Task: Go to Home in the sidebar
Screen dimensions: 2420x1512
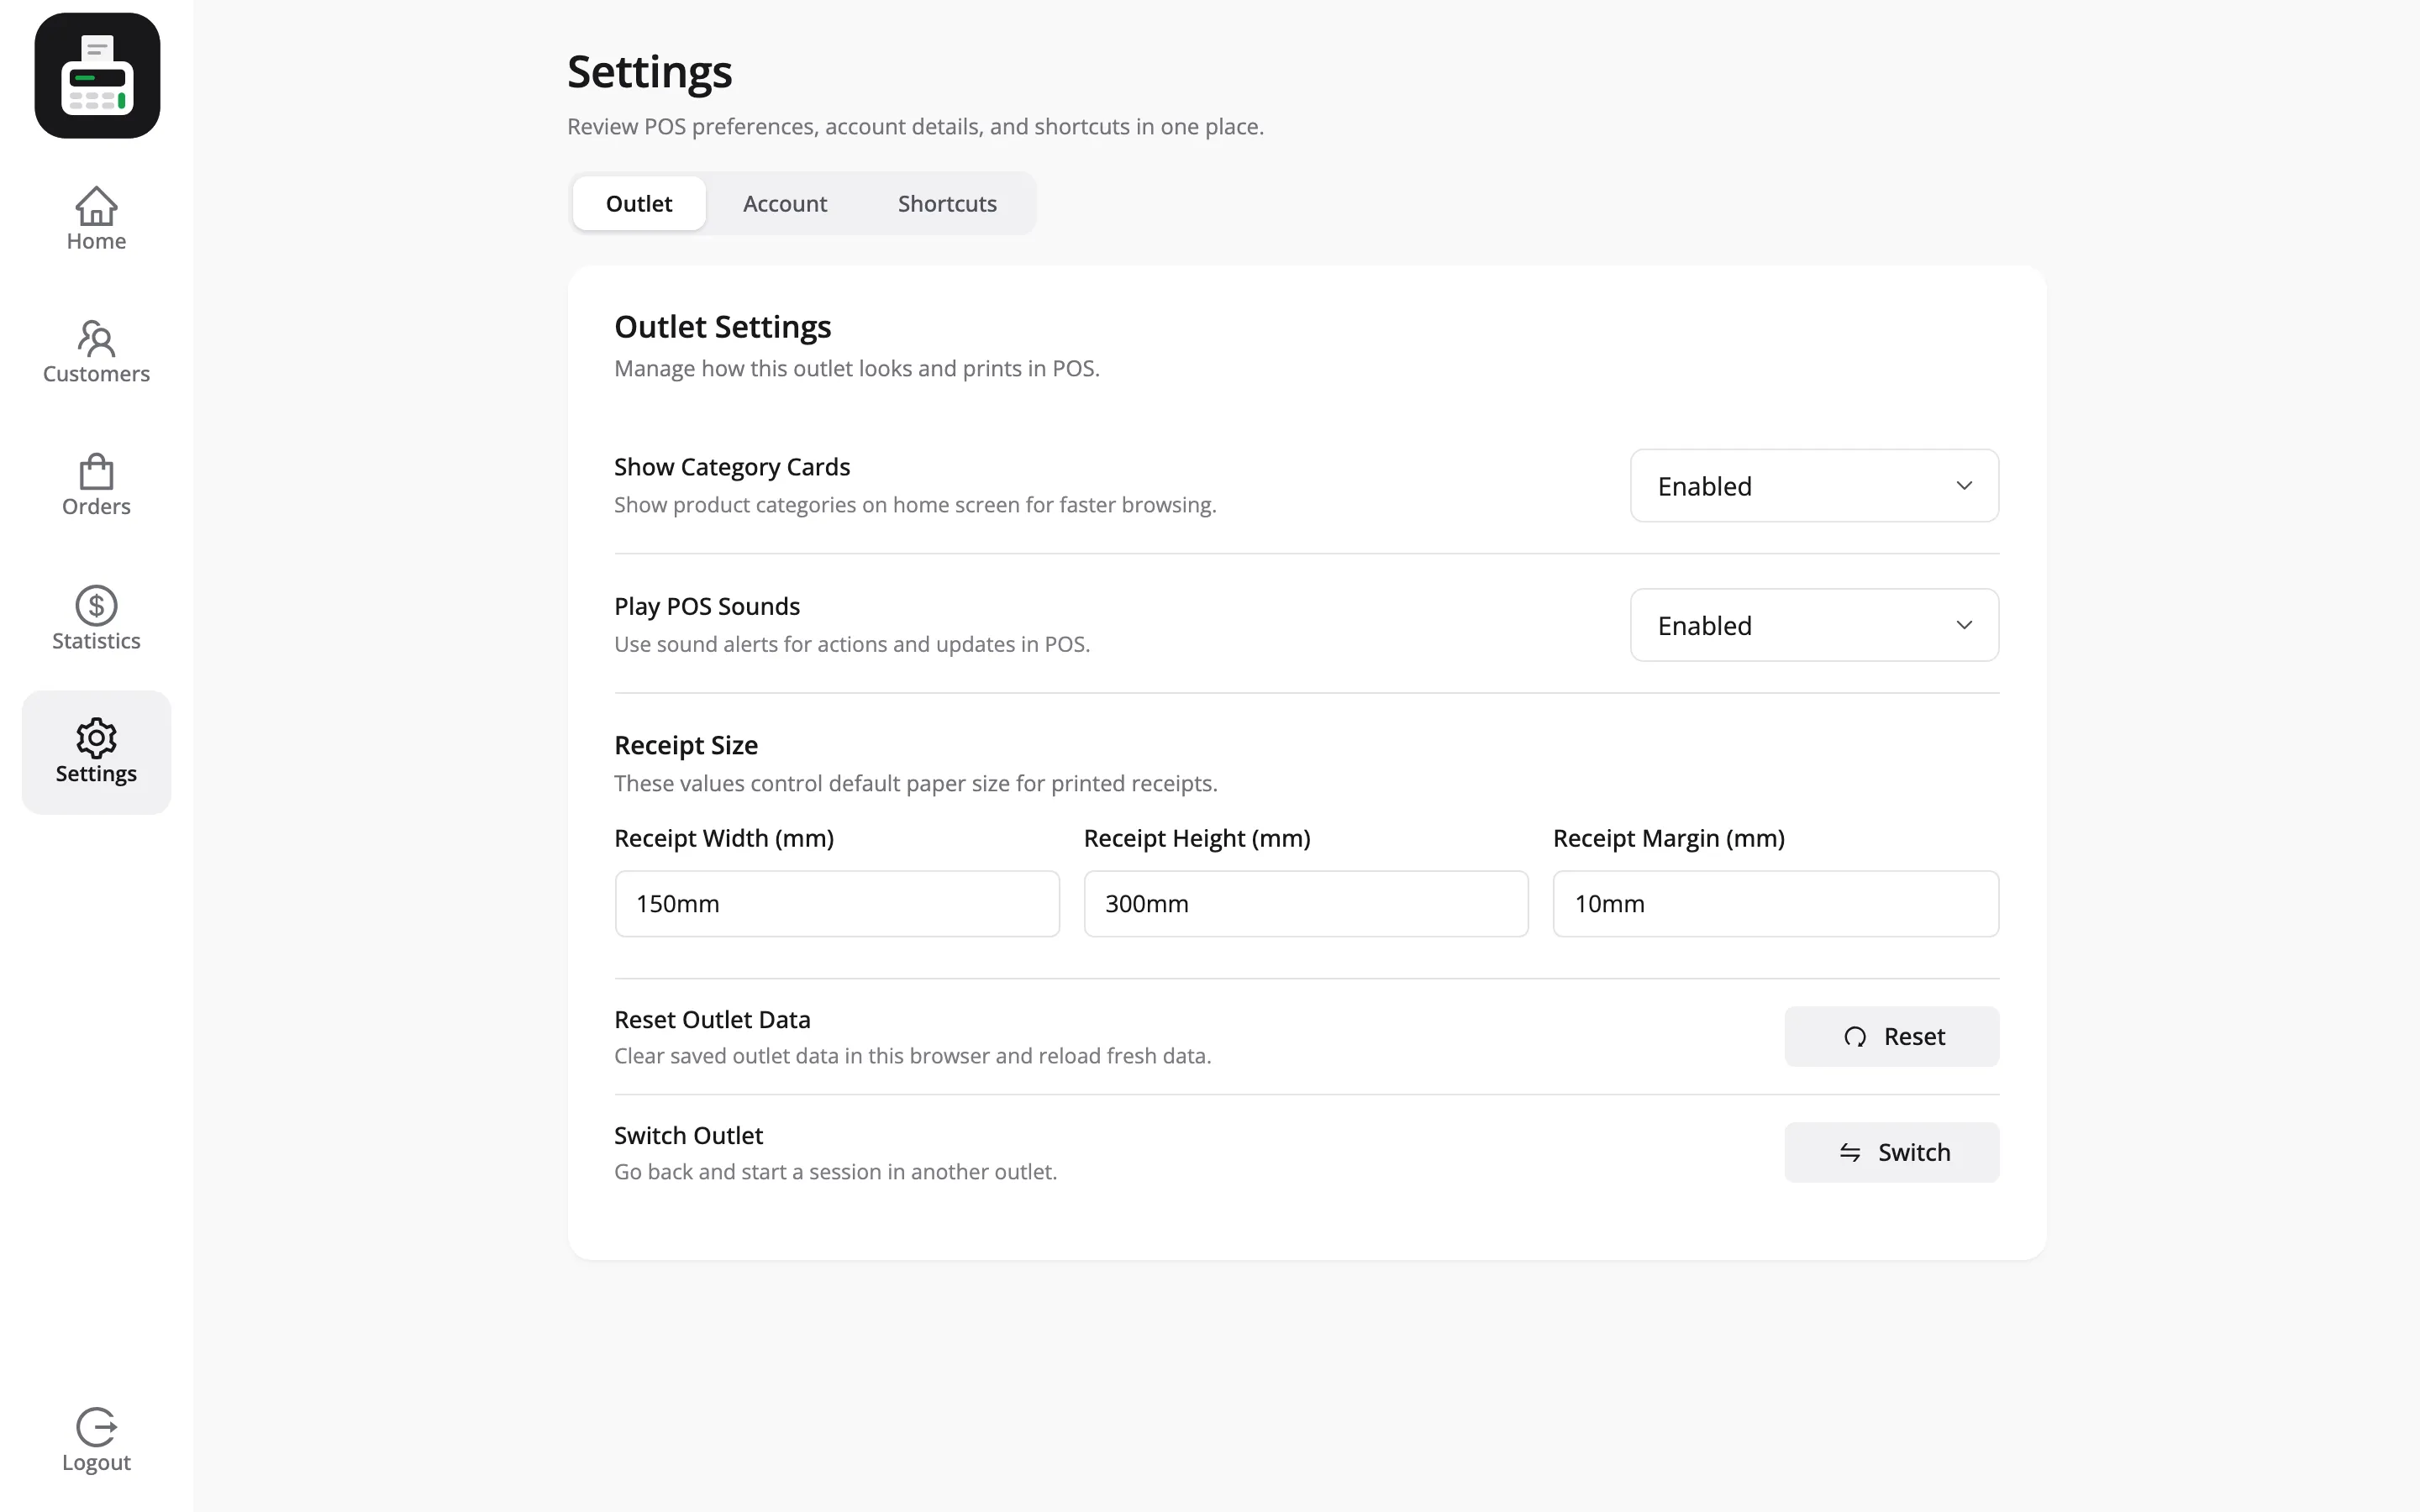Action: [x=96, y=220]
